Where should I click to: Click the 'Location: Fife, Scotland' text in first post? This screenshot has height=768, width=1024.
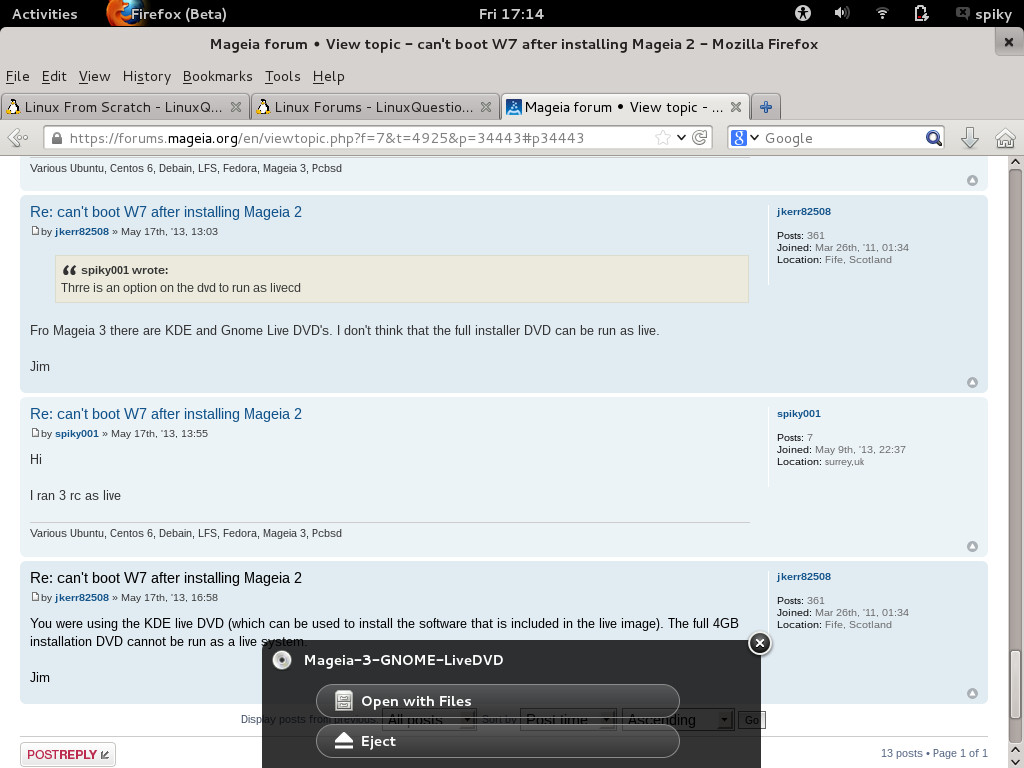(834, 259)
